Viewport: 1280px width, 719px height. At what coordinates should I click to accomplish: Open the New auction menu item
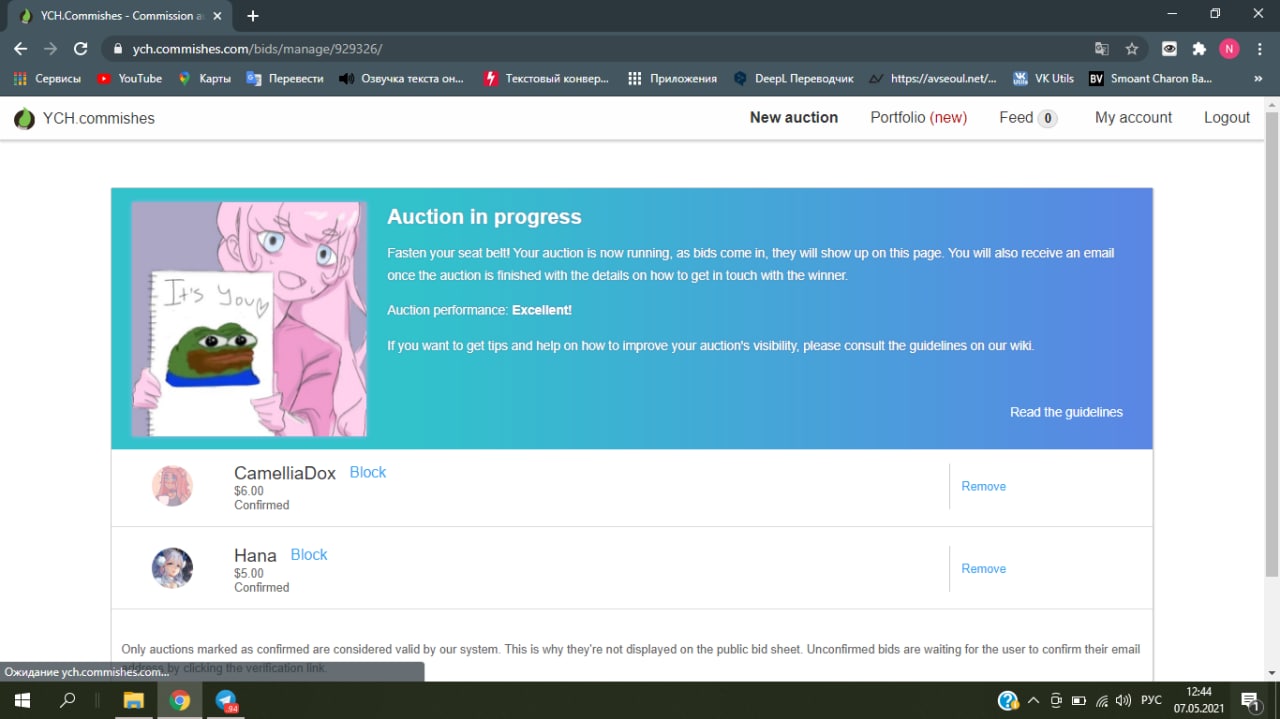tap(794, 117)
